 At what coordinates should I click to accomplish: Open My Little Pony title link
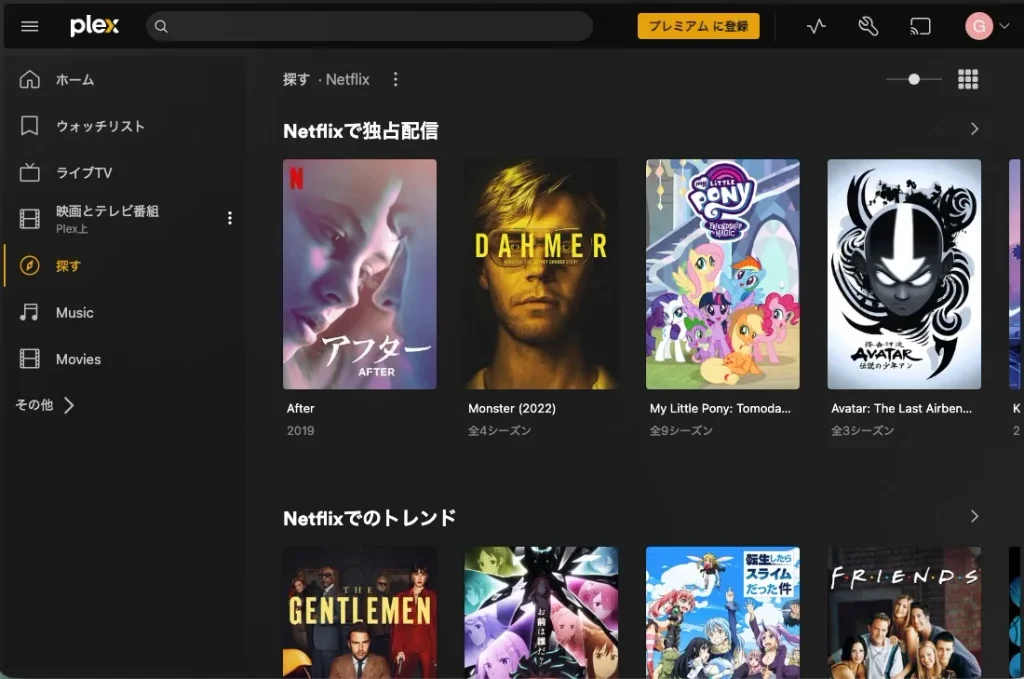(720, 408)
